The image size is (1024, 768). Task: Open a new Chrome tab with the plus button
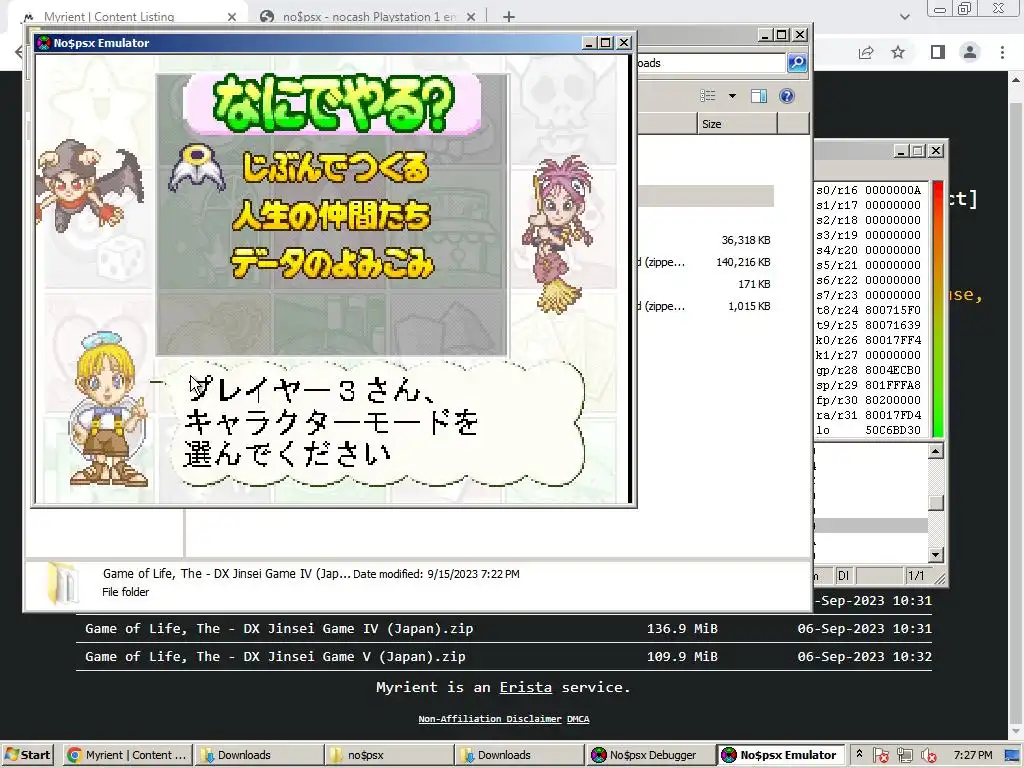click(509, 17)
